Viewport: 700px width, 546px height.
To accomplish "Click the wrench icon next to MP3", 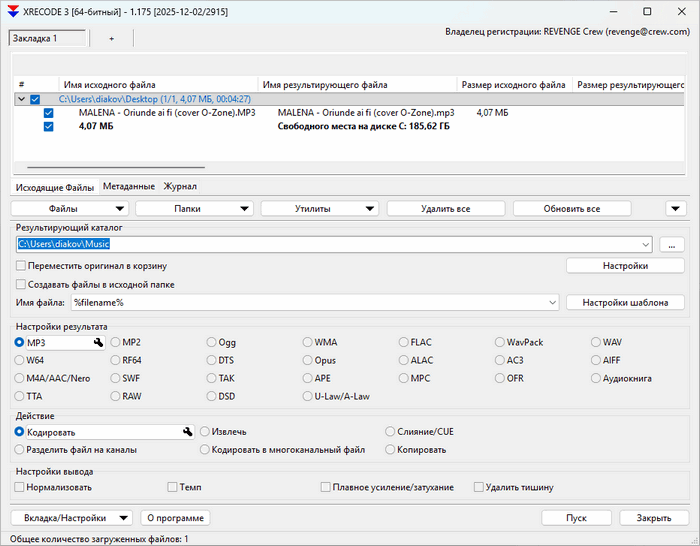I will pos(98,343).
